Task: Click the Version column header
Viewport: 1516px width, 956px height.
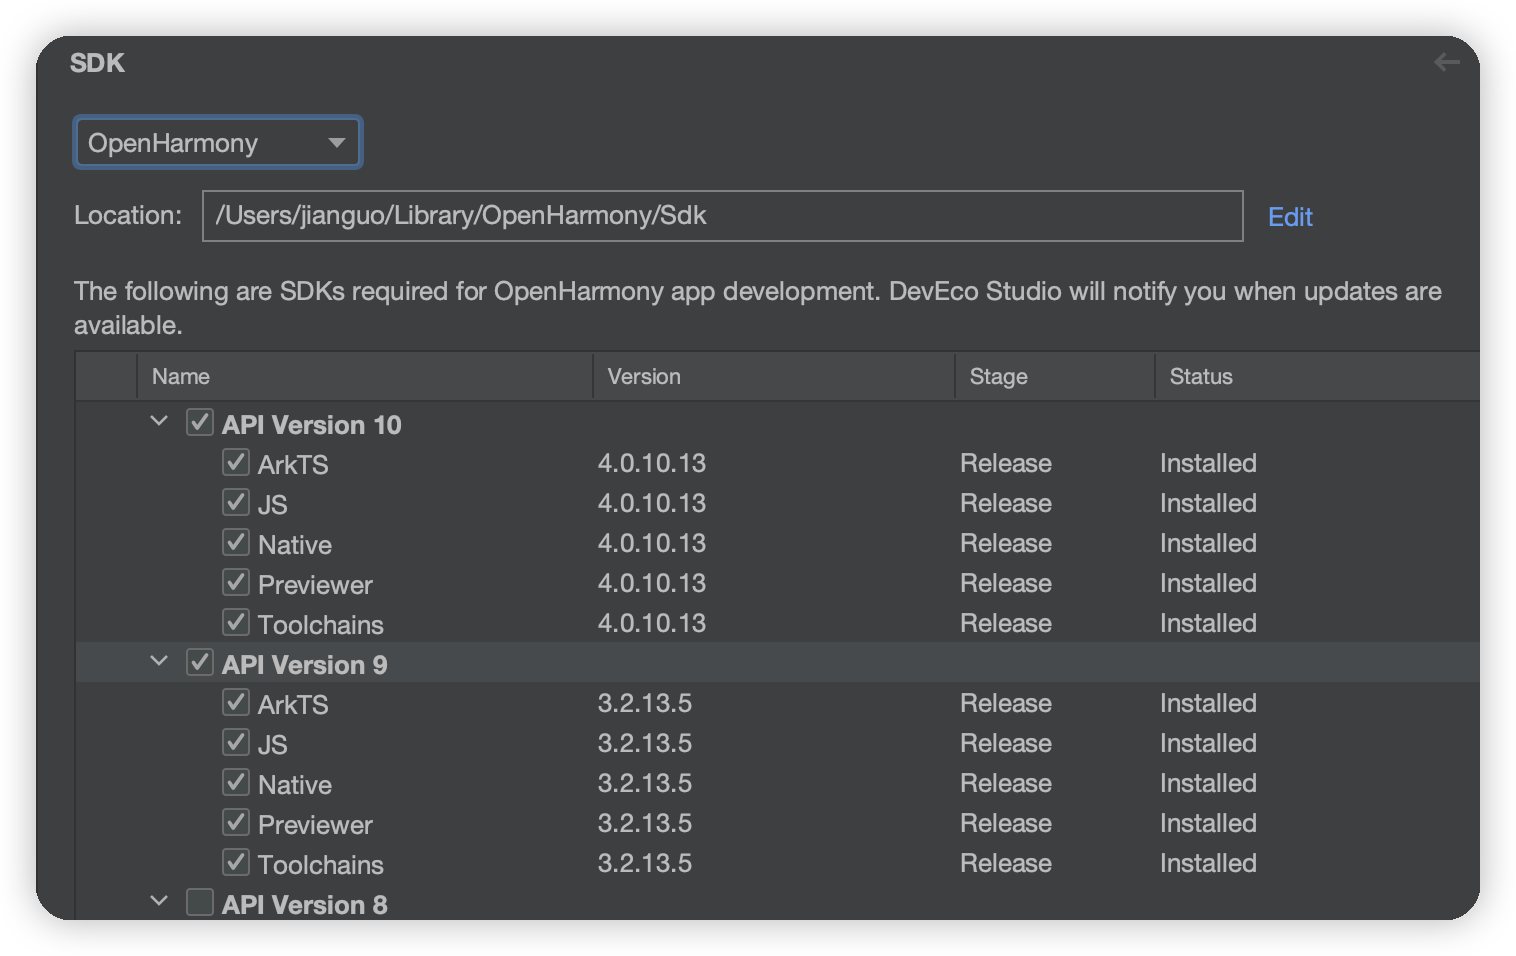Action: tap(774, 377)
